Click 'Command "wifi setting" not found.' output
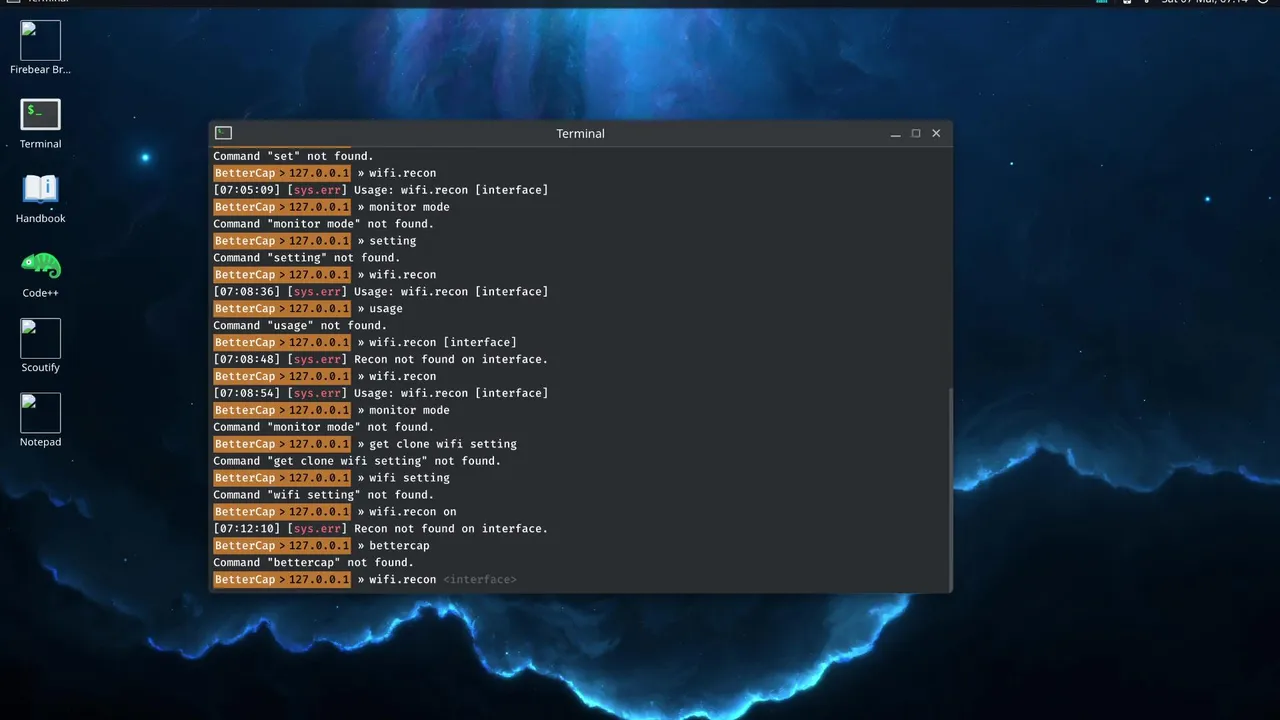1280x720 pixels. pyautogui.click(x=323, y=496)
